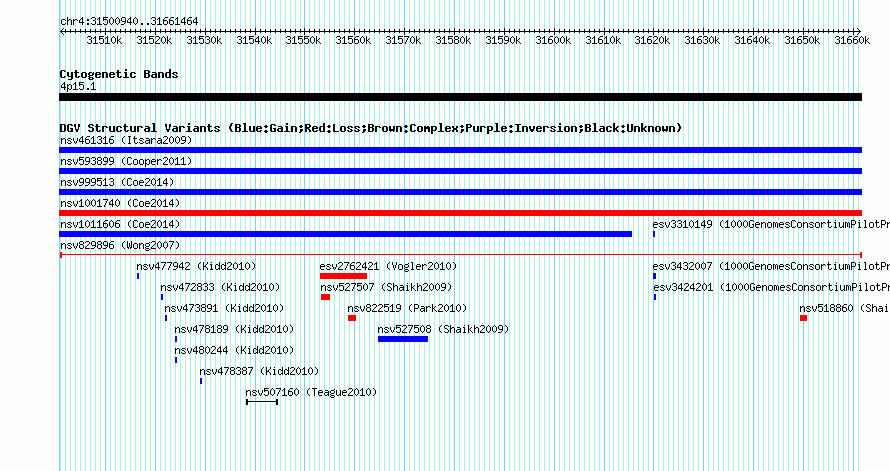Click the nsv461316 (Itsara2009) label
The height and width of the screenshot is (471, 890).
[126, 140]
